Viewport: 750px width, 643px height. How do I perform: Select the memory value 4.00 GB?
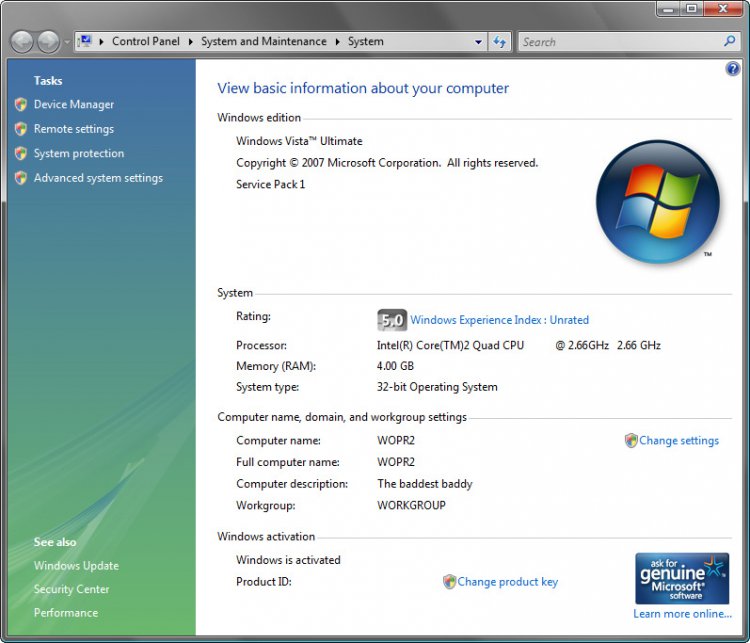(395, 366)
